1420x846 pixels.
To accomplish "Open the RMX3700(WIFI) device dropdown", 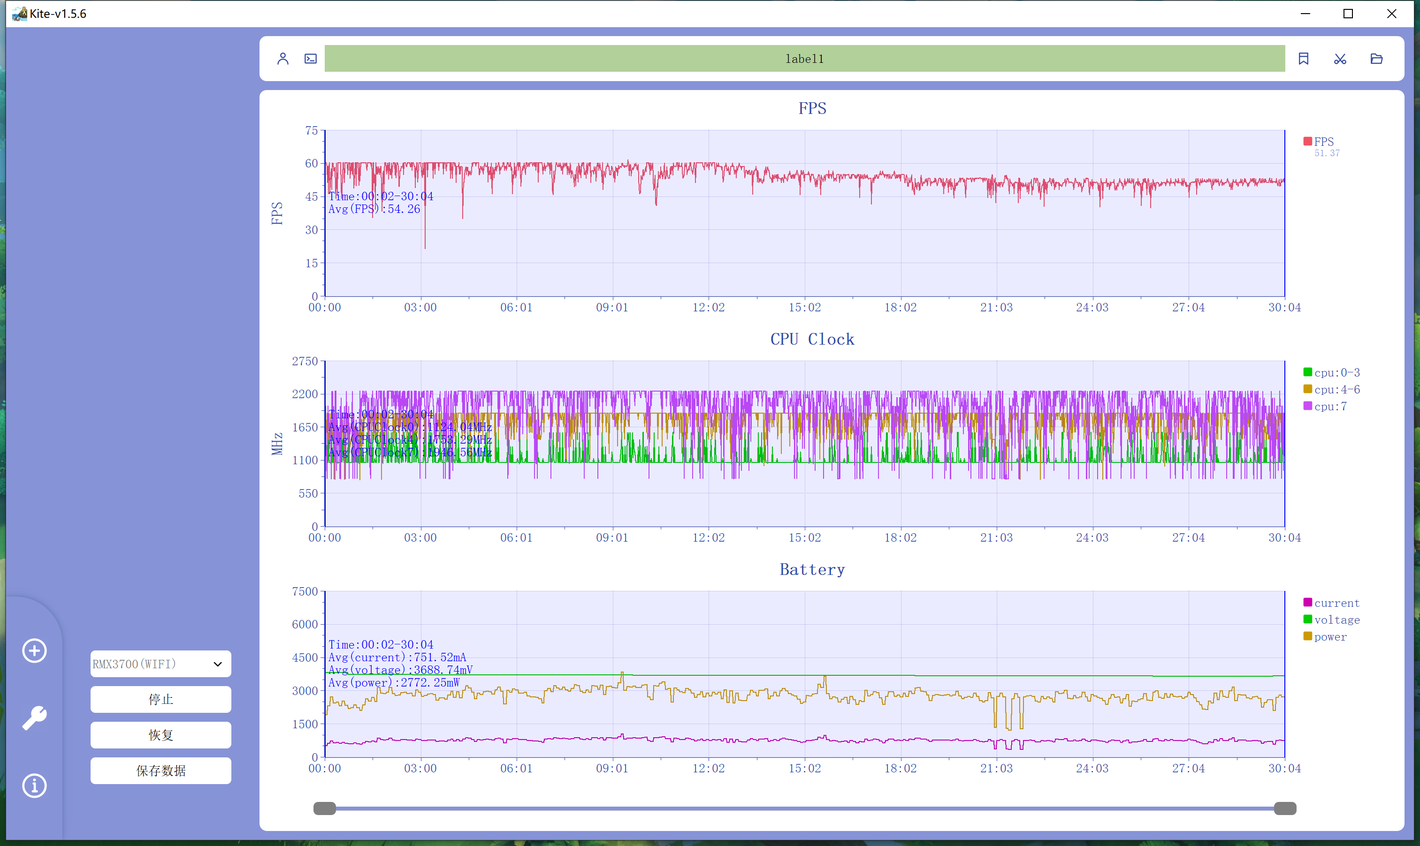I will 161,664.
